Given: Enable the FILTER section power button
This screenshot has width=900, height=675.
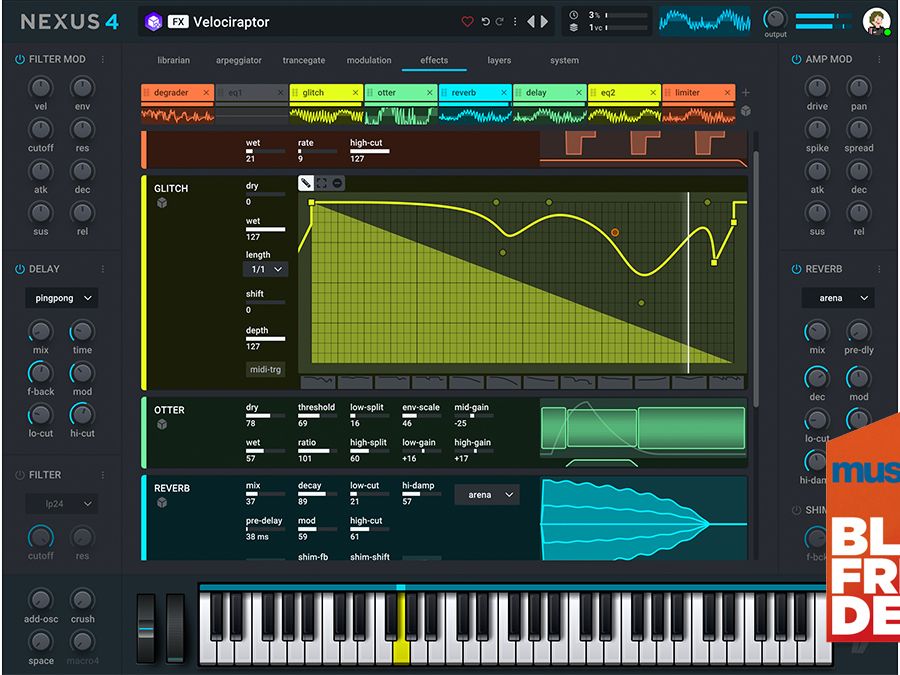Looking at the screenshot, I should [20, 475].
